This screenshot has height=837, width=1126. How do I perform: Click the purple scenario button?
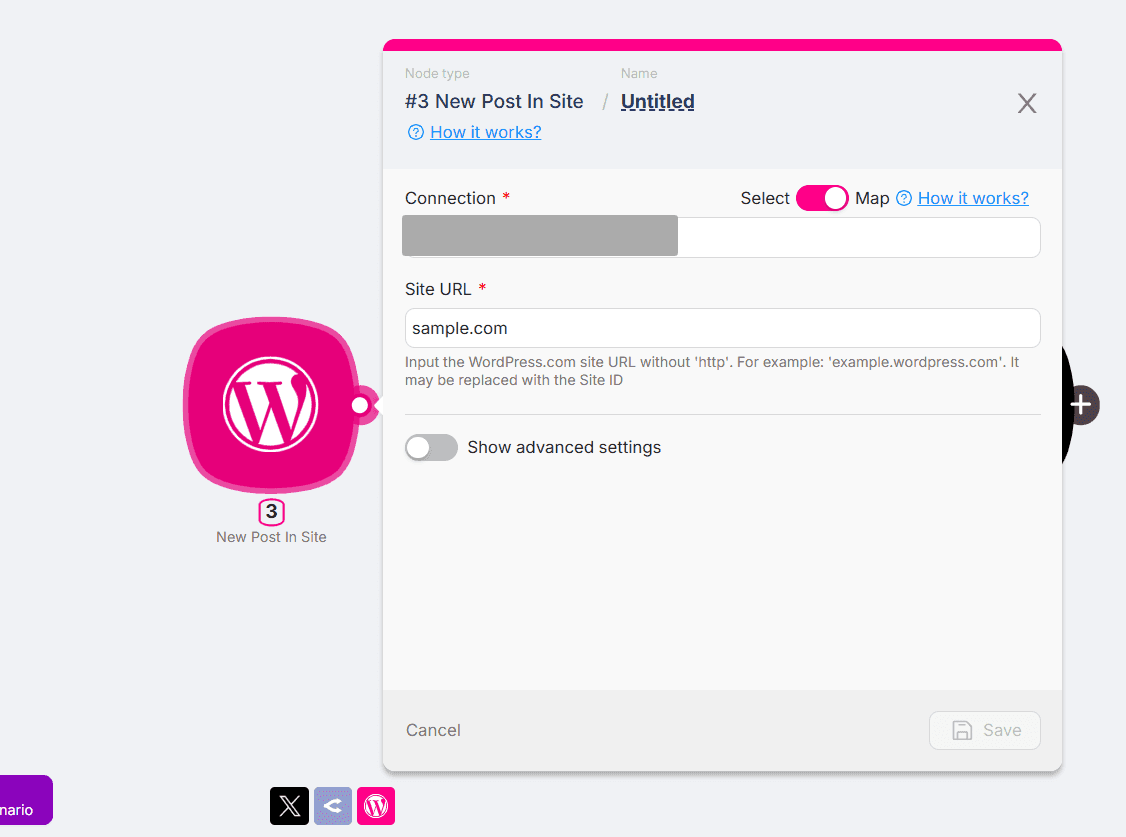tap(24, 800)
